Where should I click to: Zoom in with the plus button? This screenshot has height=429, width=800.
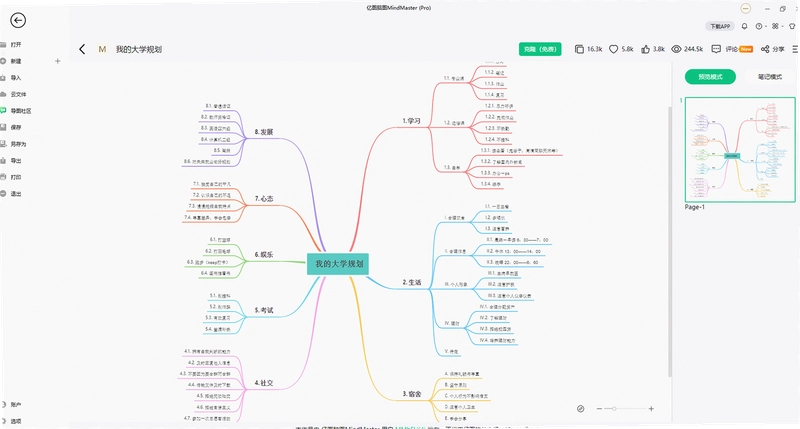tap(652, 409)
